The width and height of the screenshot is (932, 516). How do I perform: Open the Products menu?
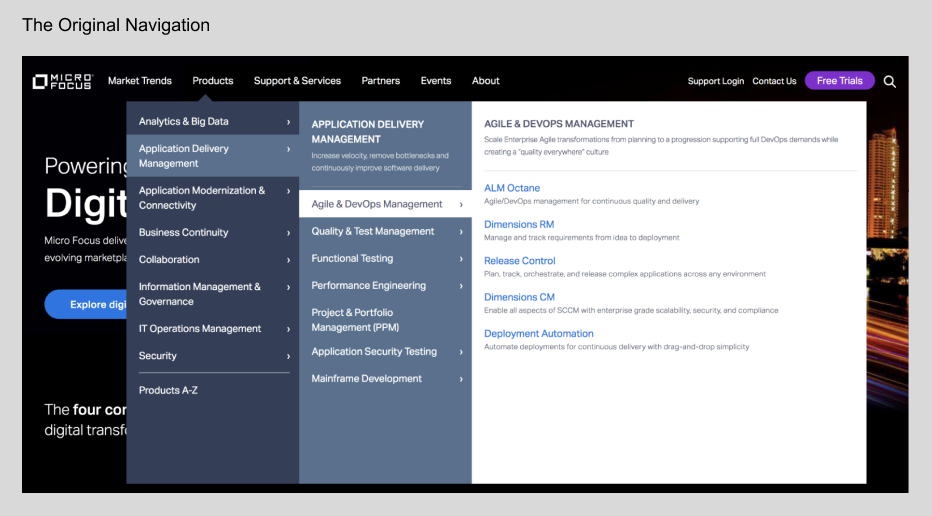pos(213,81)
